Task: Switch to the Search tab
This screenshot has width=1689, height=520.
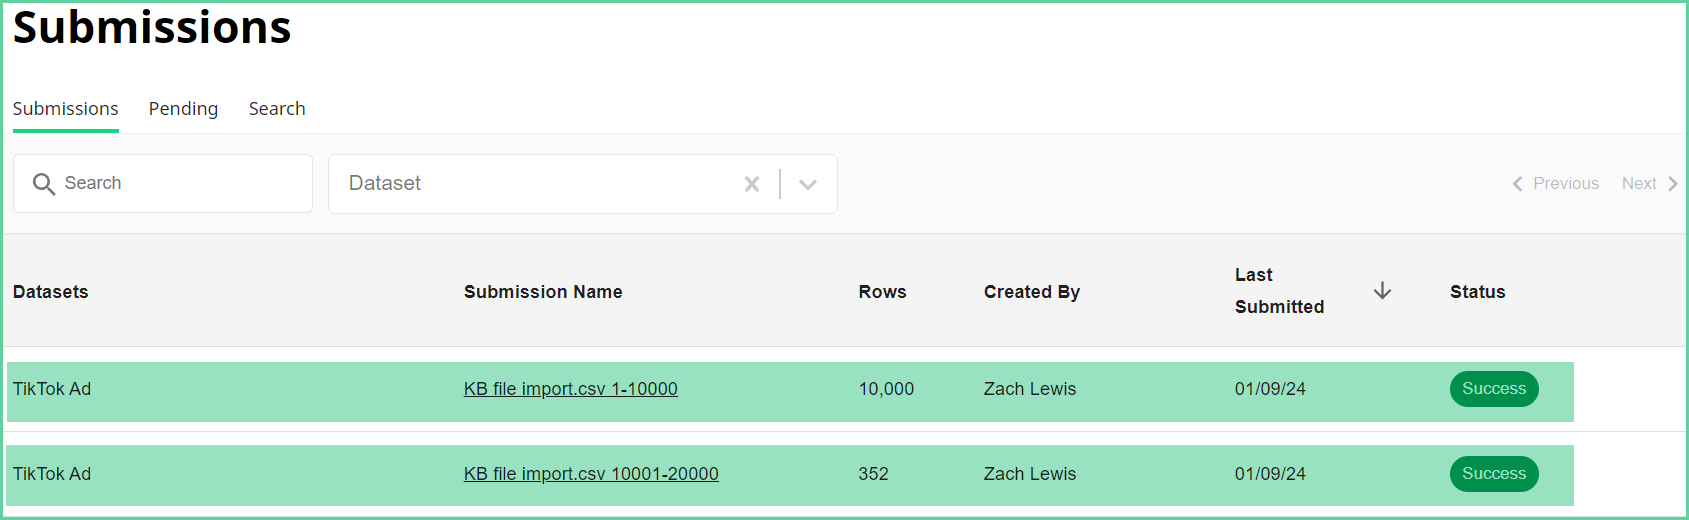Action: pos(277,109)
